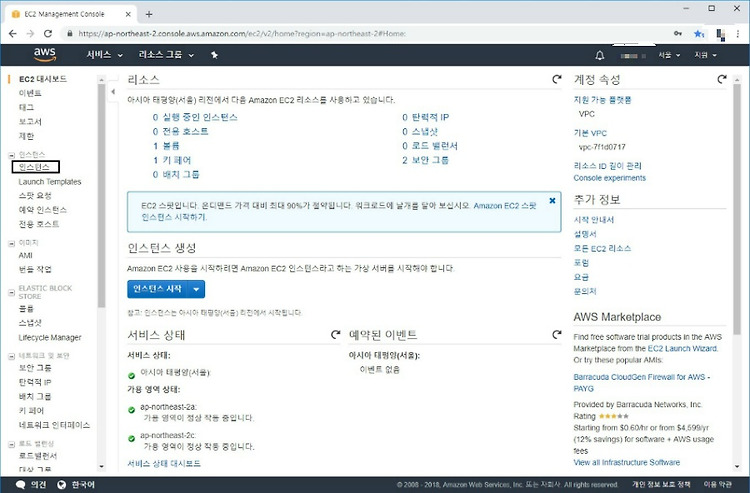
Task: Click the browser back arrow
Action: [x=13, y=33]
